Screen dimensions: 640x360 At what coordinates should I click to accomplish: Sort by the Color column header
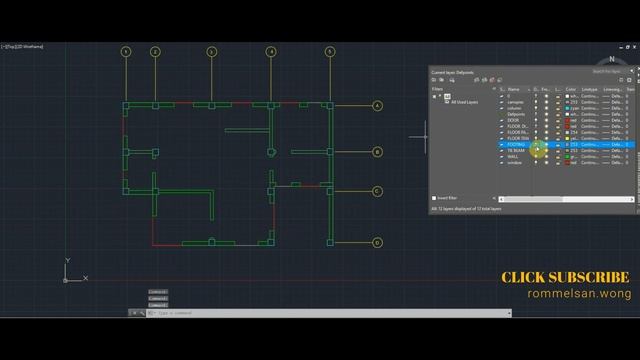point(571,89)
